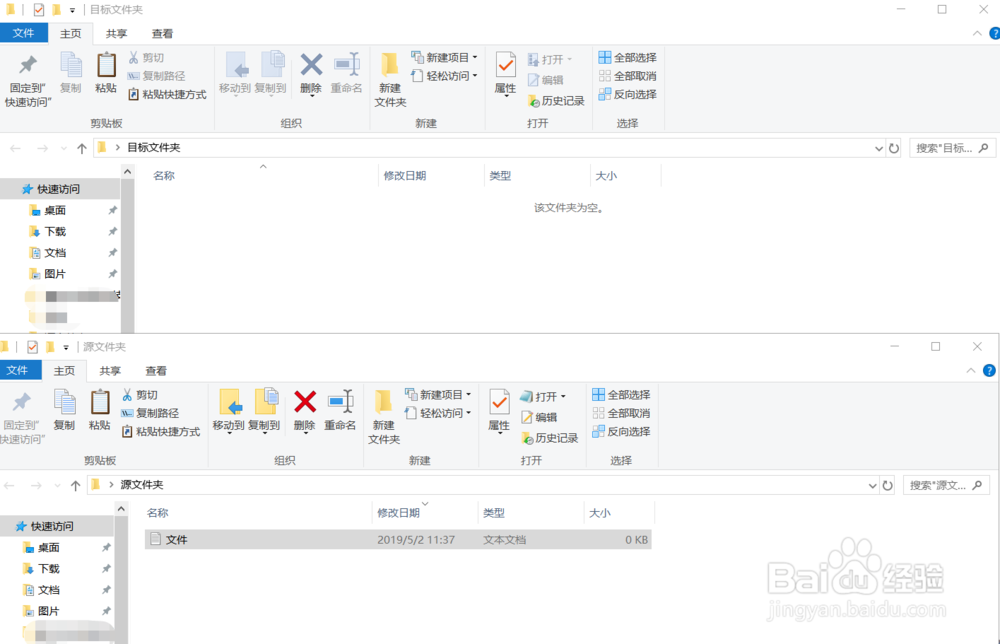Viewport: 1000px width, 644px height.
Task: Expand address history dropdown in 目标文件夹 window
Action: coord(879,148)
